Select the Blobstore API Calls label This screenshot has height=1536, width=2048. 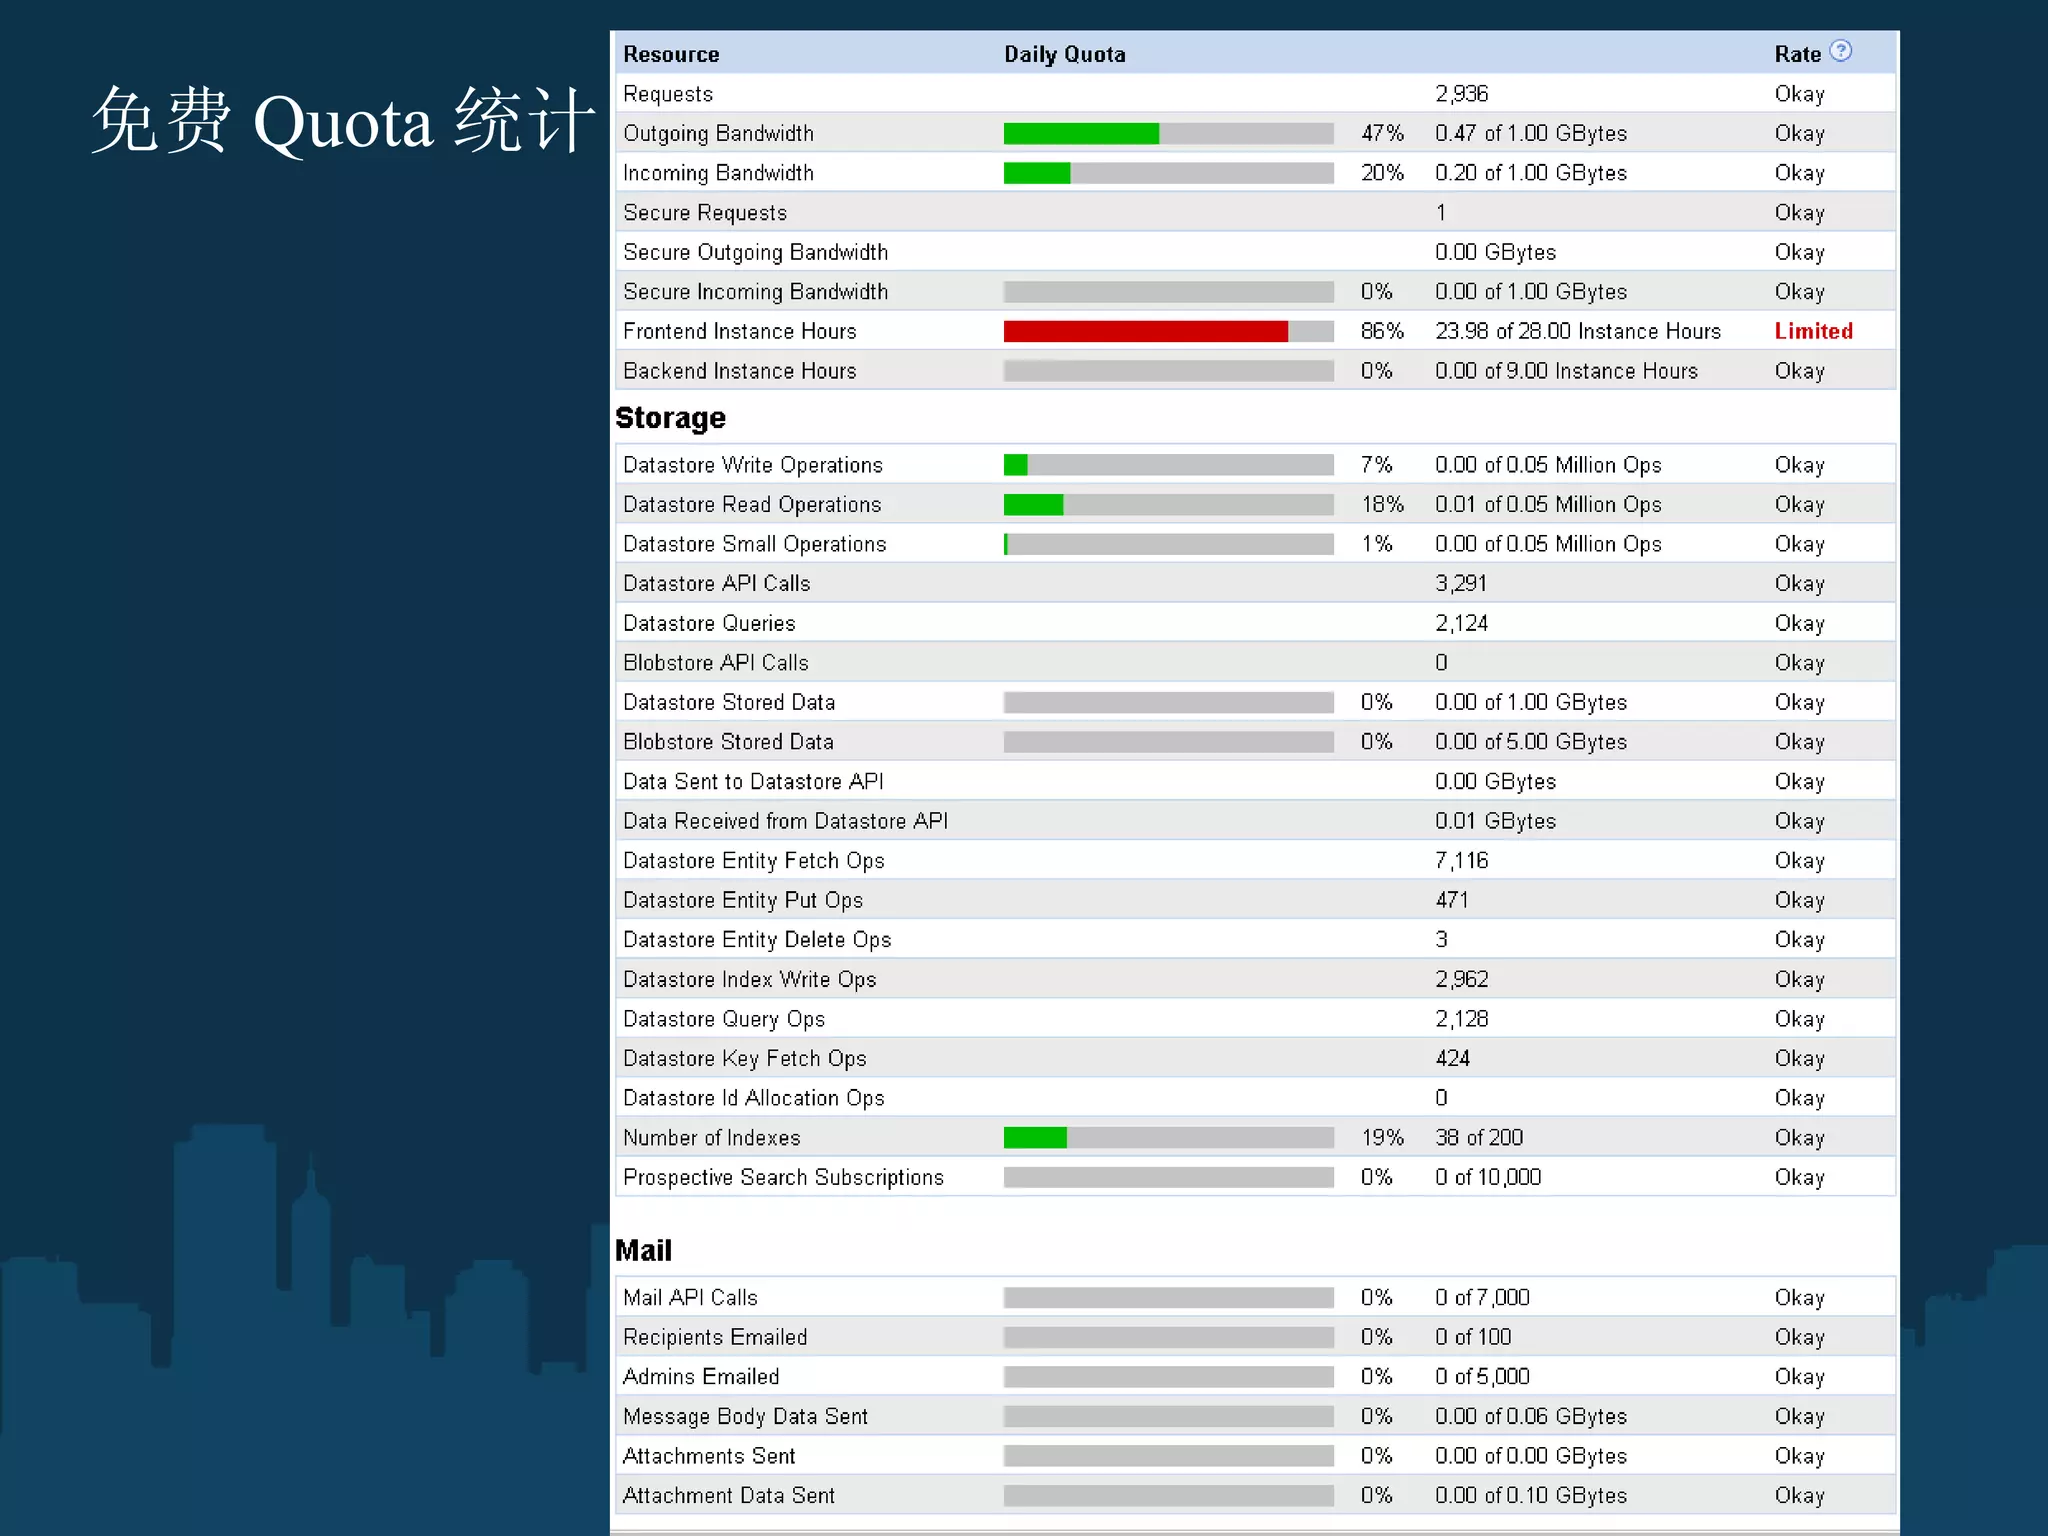[715, 663]
